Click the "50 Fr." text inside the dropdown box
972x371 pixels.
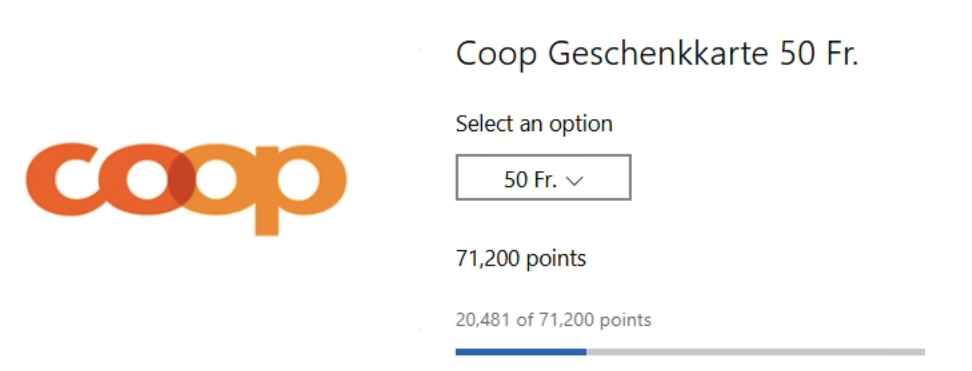[x=530, y=180]
